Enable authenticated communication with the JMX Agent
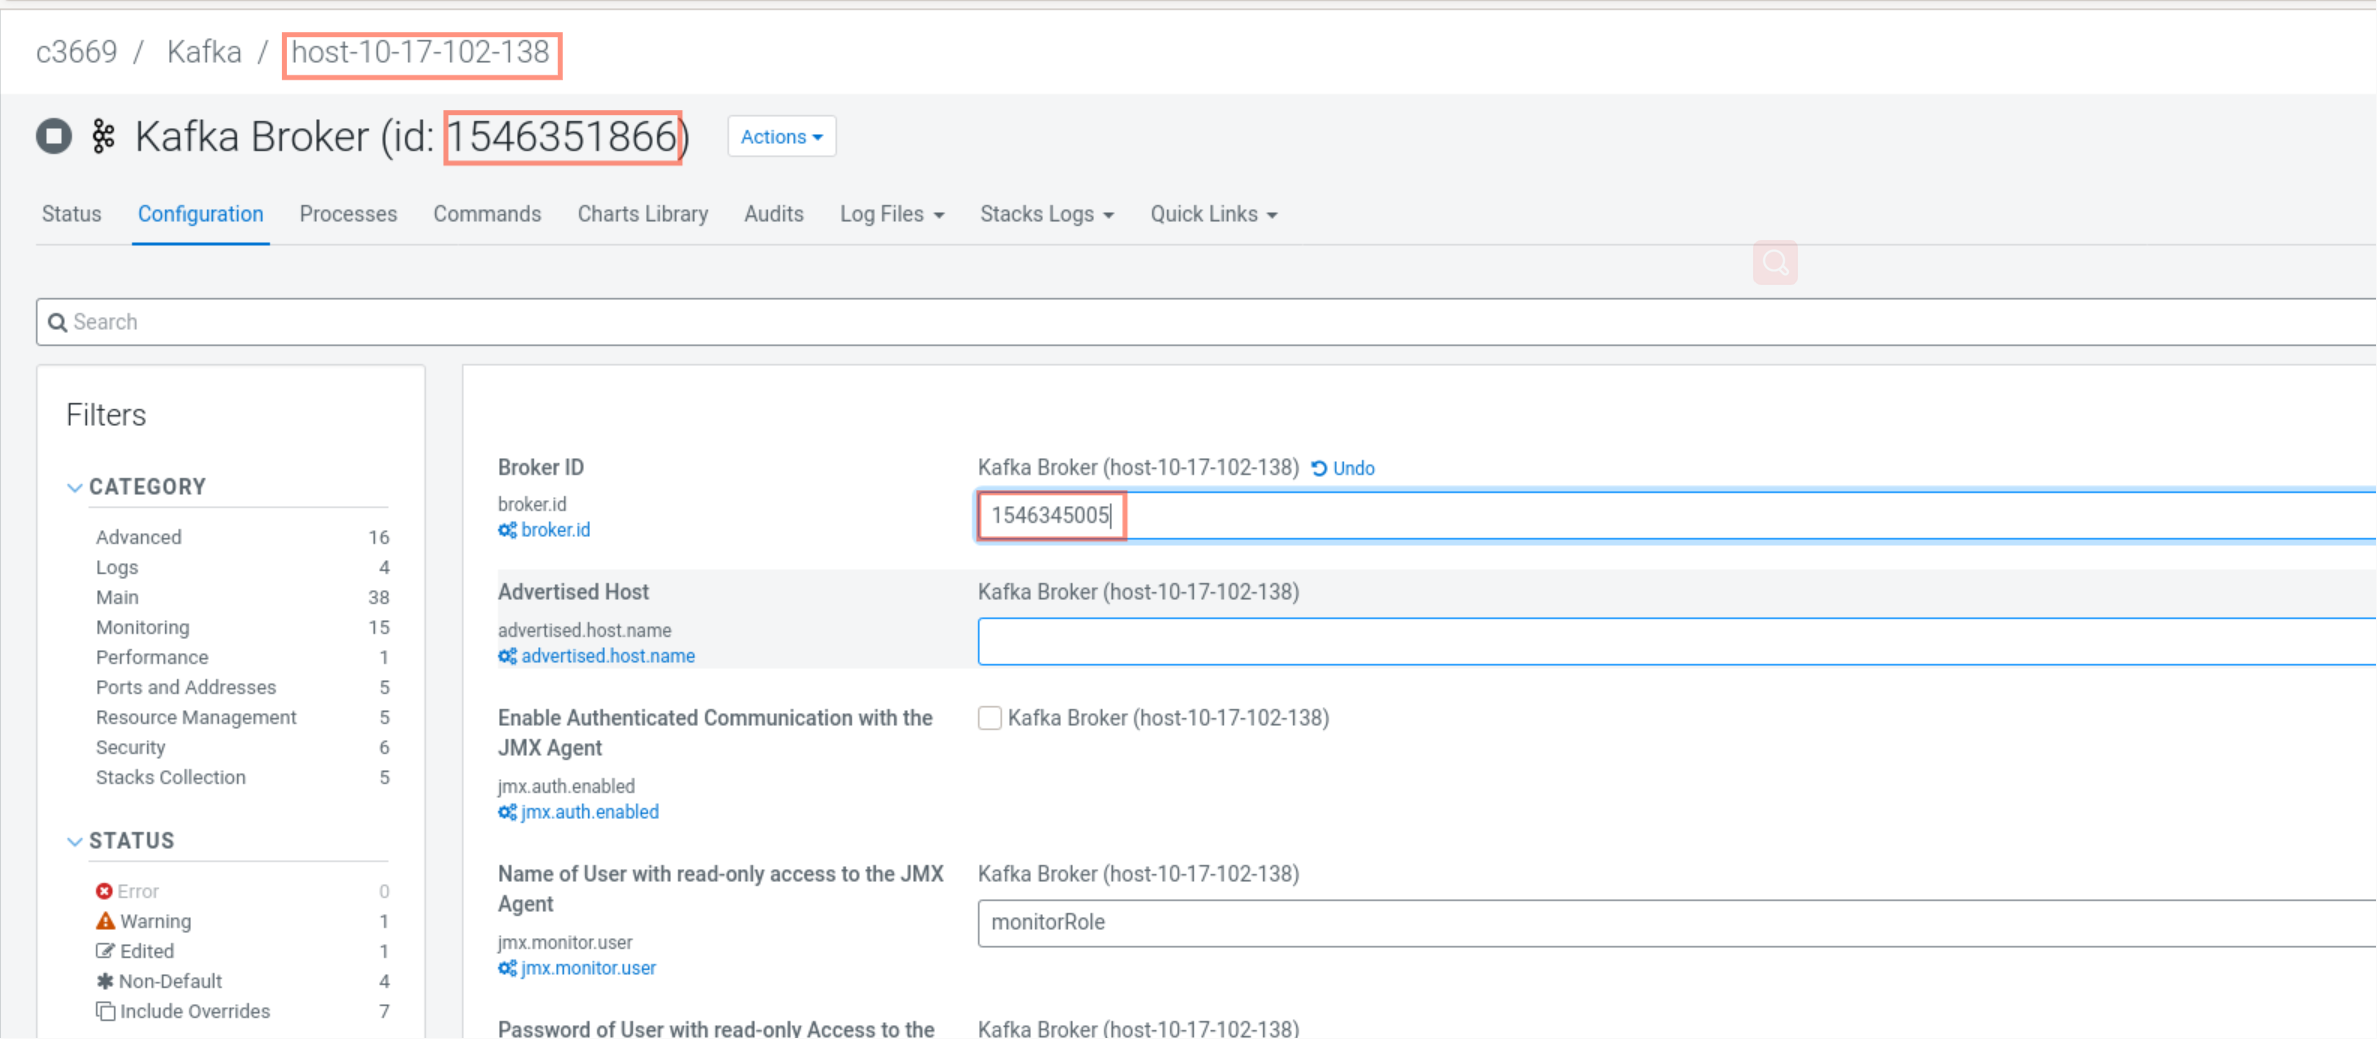The width and height of the screenshot is (2377, 1039). [x=989, y=718]
